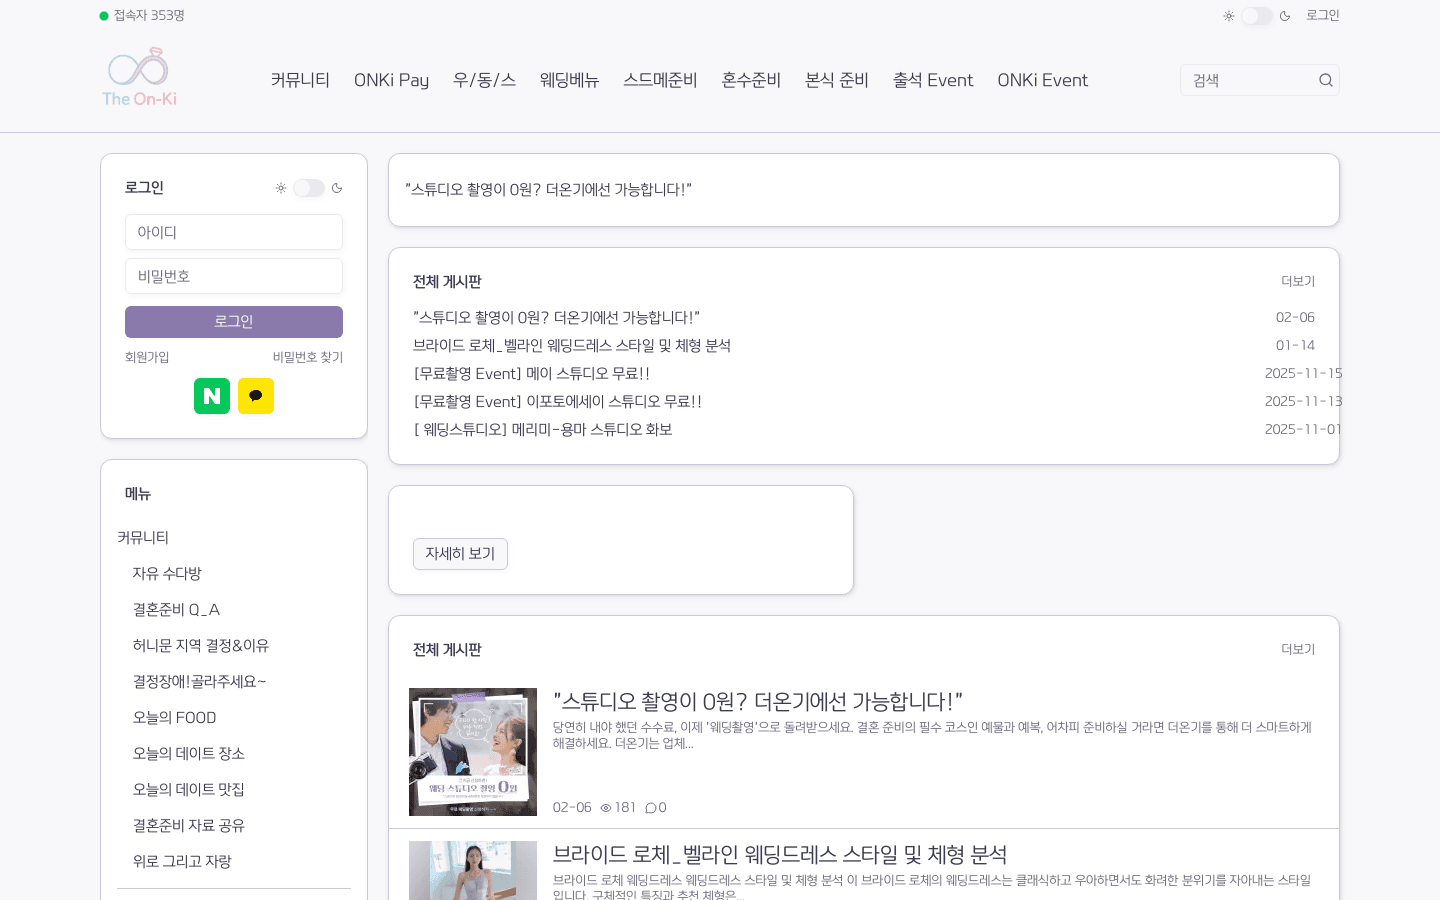Click the The On-Ki logo
The height and width of the screenshot is (900, 1440).
click(x=138, y=77)
